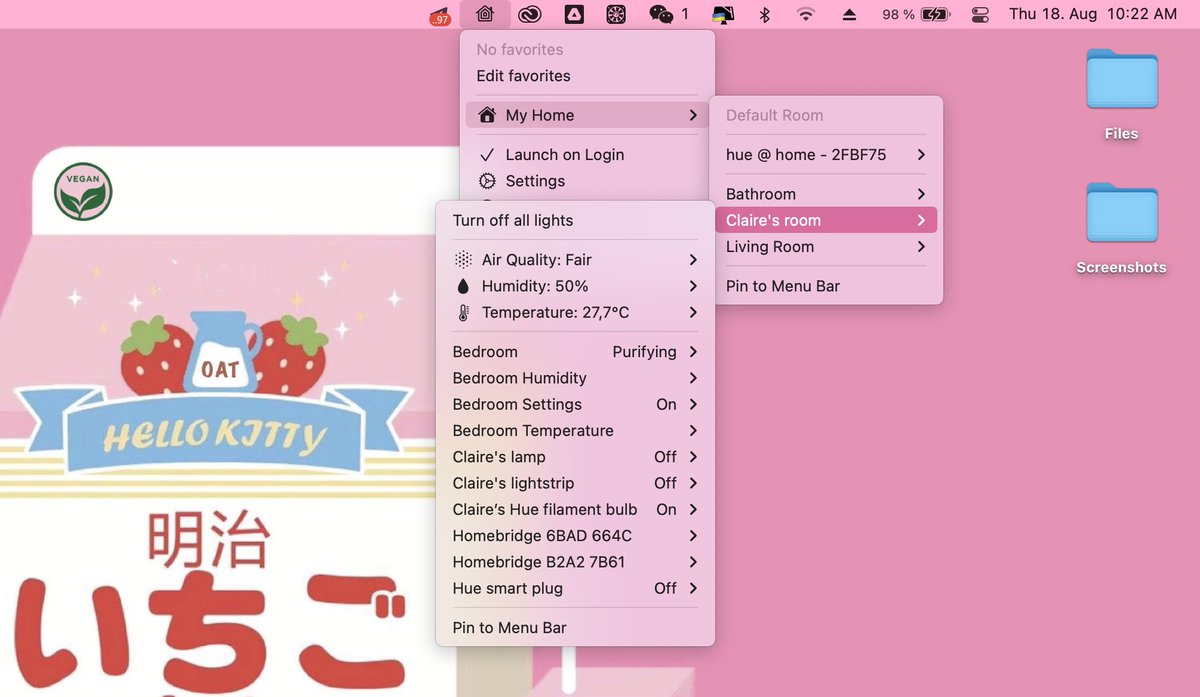Expand the Homebridge 6BAD 664C arrow
This screenshot has width=1200, height=697.
click(693, 536)
